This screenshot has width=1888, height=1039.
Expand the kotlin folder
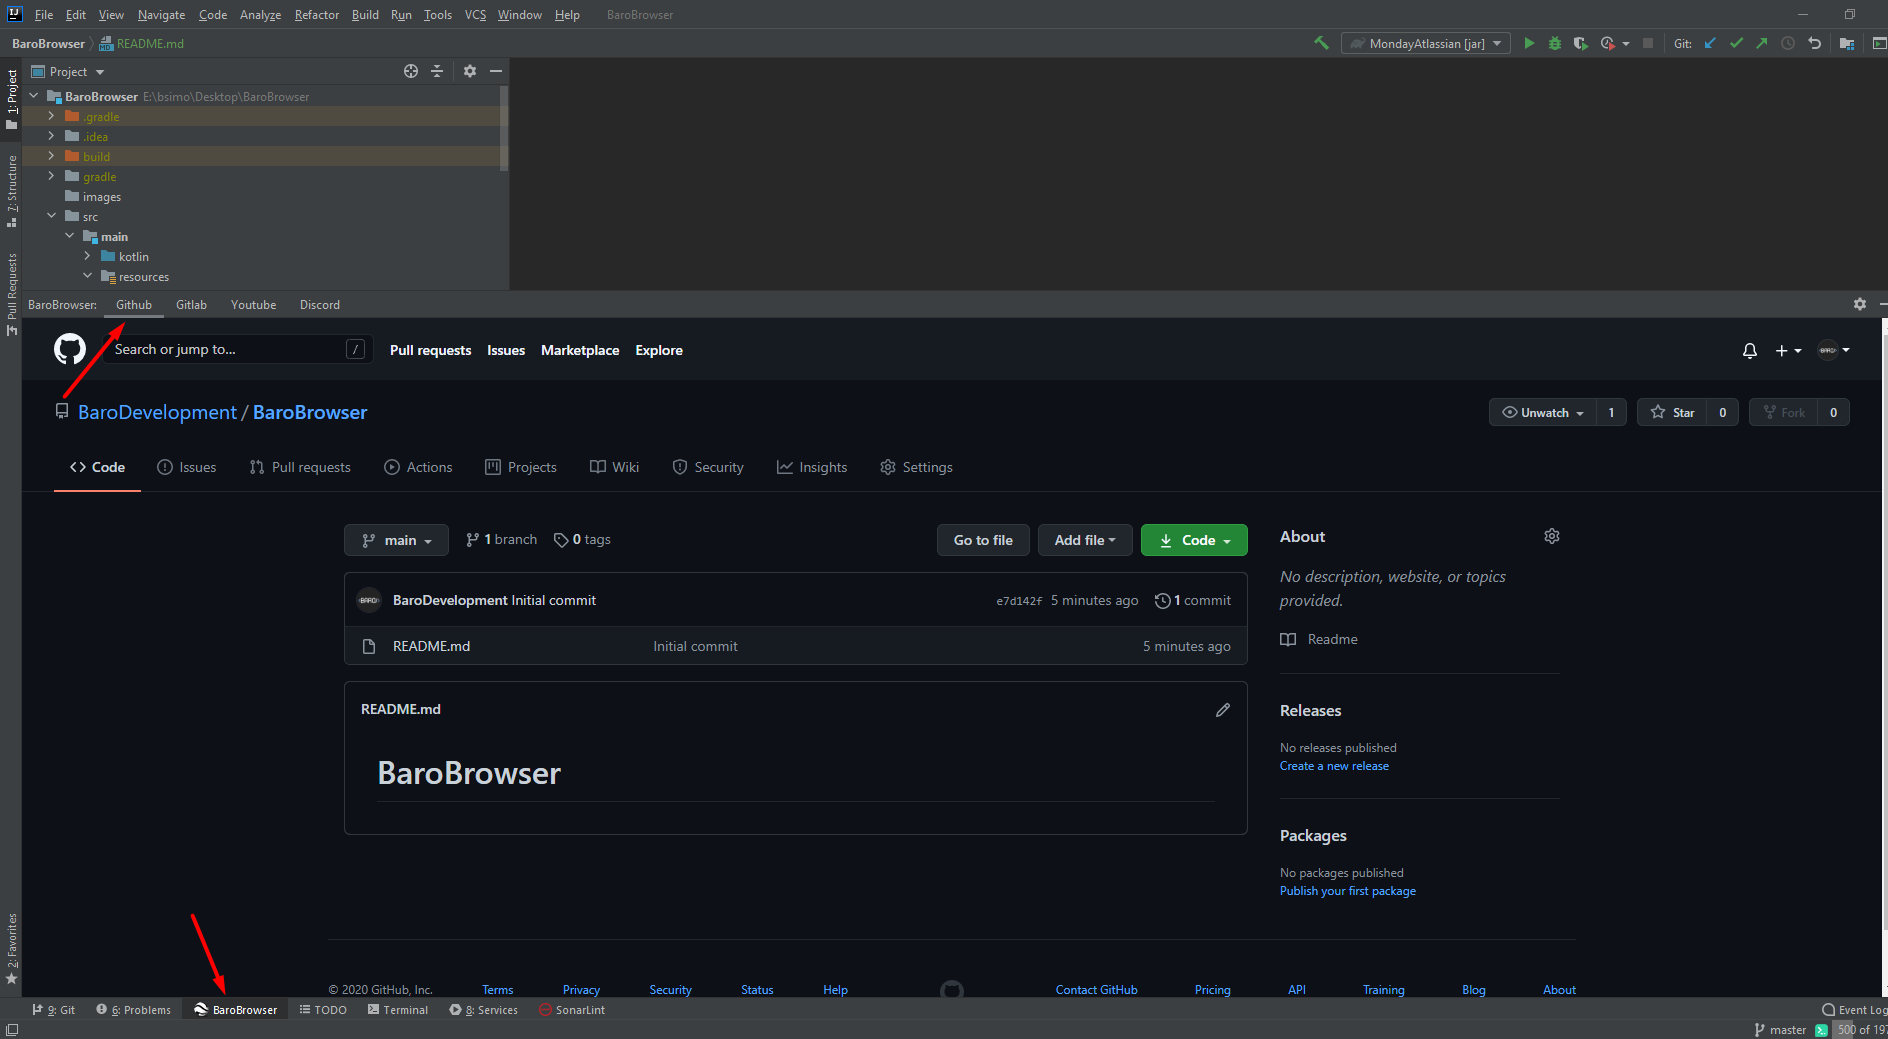click(x=87, y=256)
